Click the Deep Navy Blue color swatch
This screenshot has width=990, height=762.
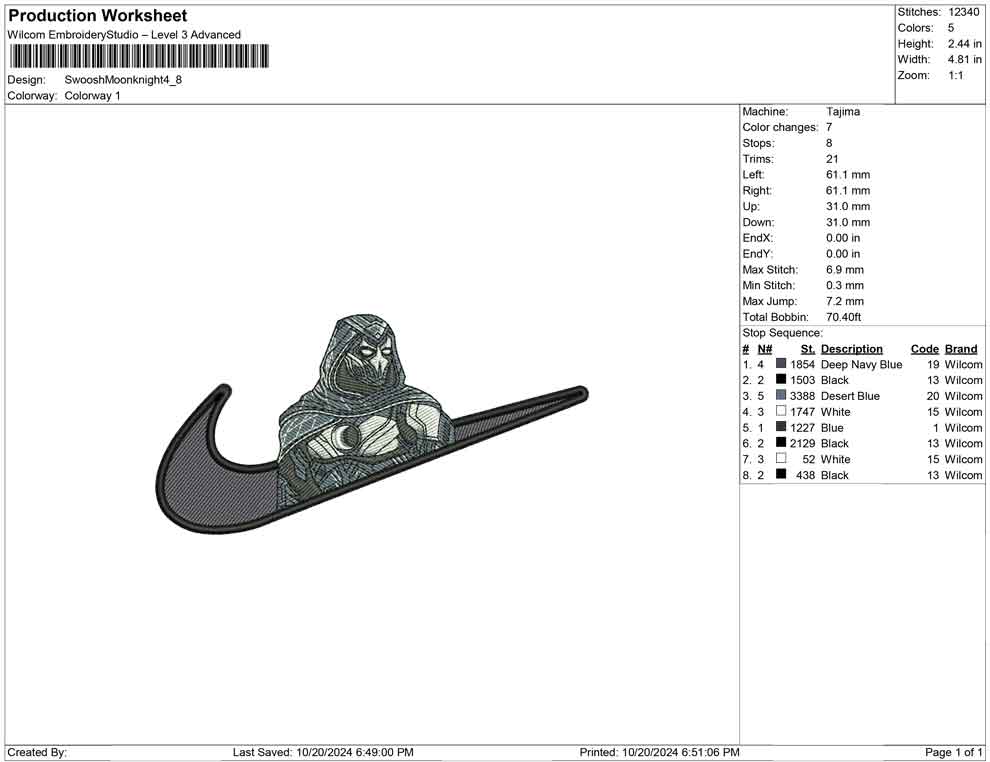click(781, 364)
